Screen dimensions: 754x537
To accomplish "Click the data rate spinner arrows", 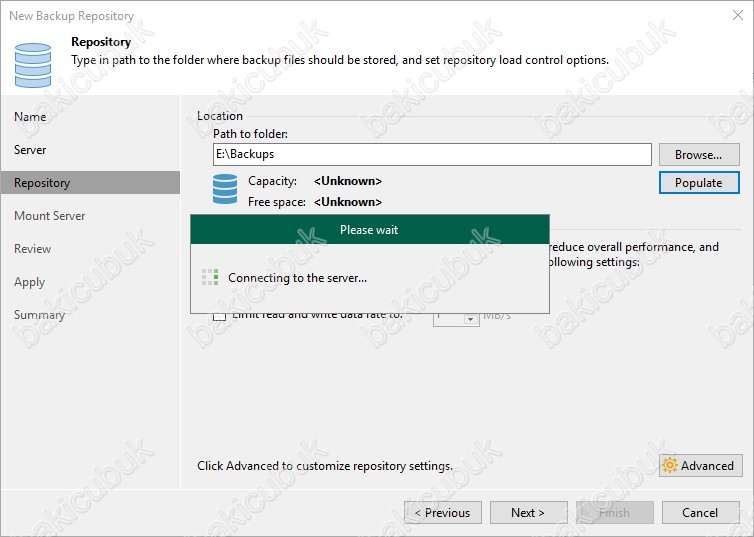I will pyautogui.click(x=471, y=317).
